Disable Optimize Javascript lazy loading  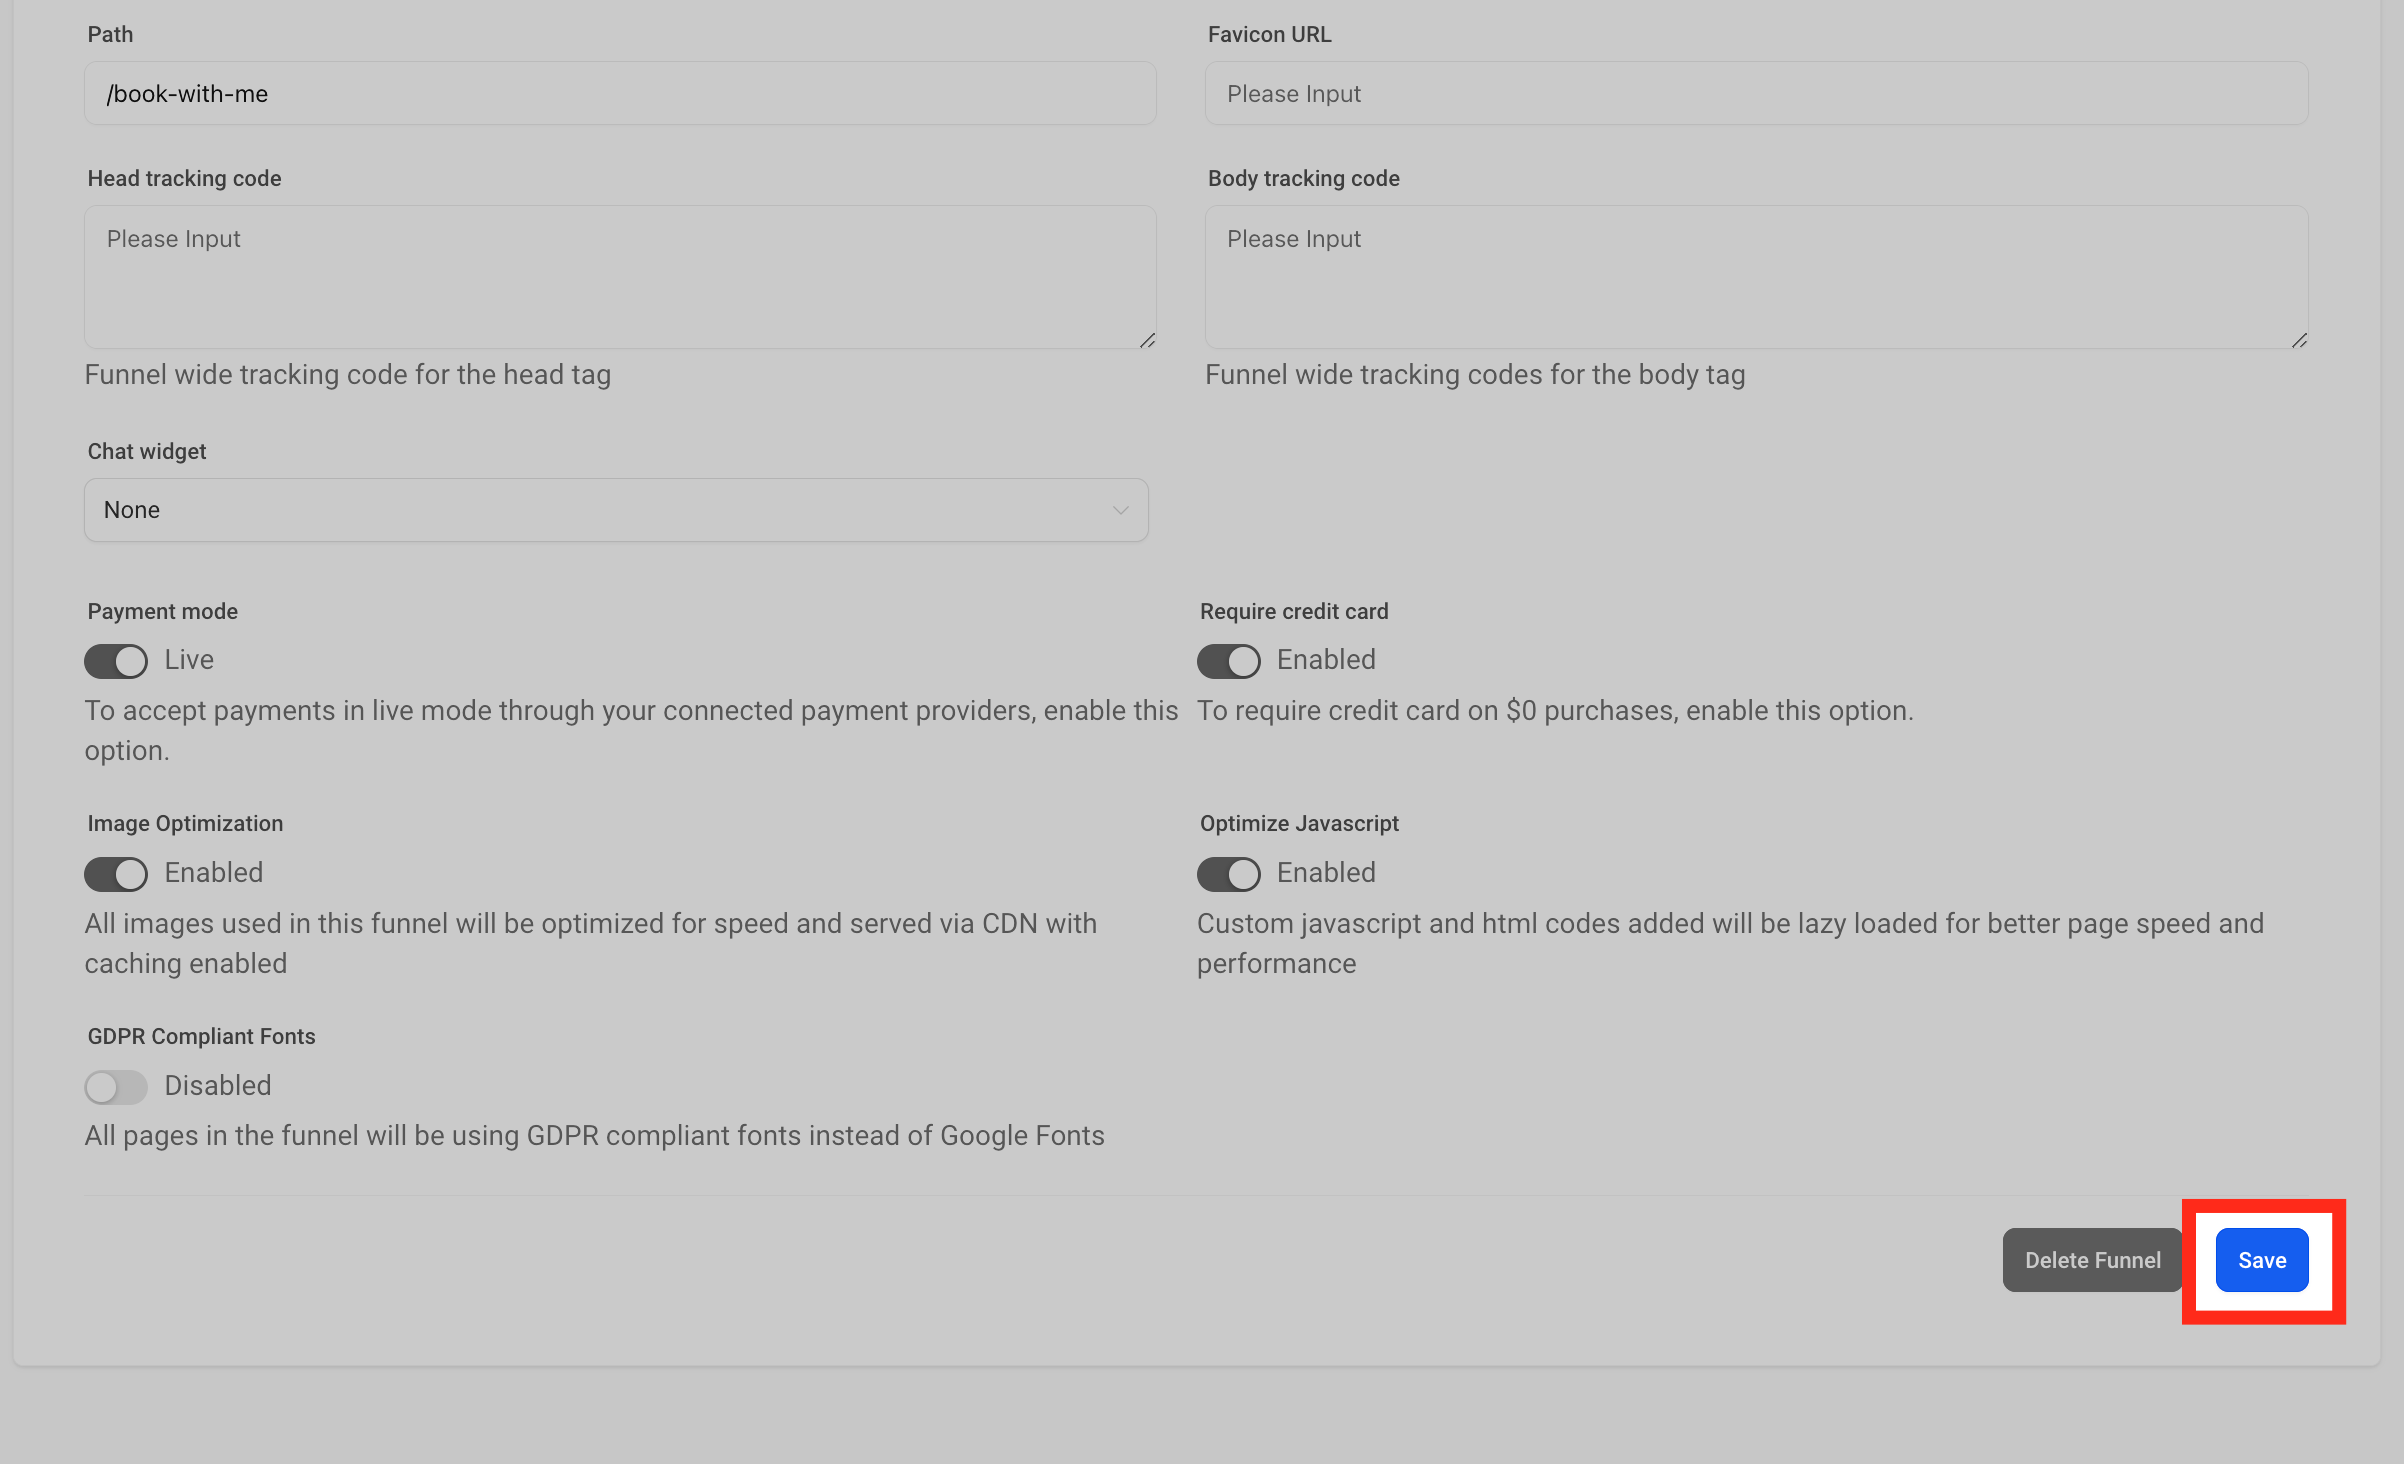coord(1227,873)
